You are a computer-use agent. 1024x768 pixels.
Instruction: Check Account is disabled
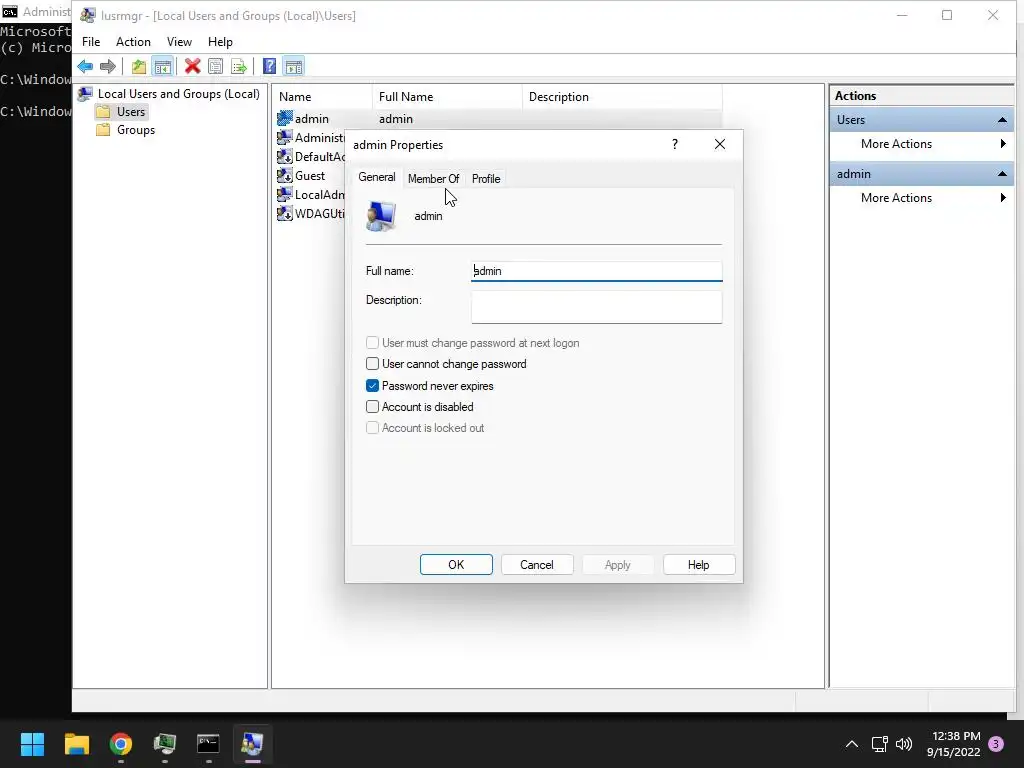(x=372, y=407)
